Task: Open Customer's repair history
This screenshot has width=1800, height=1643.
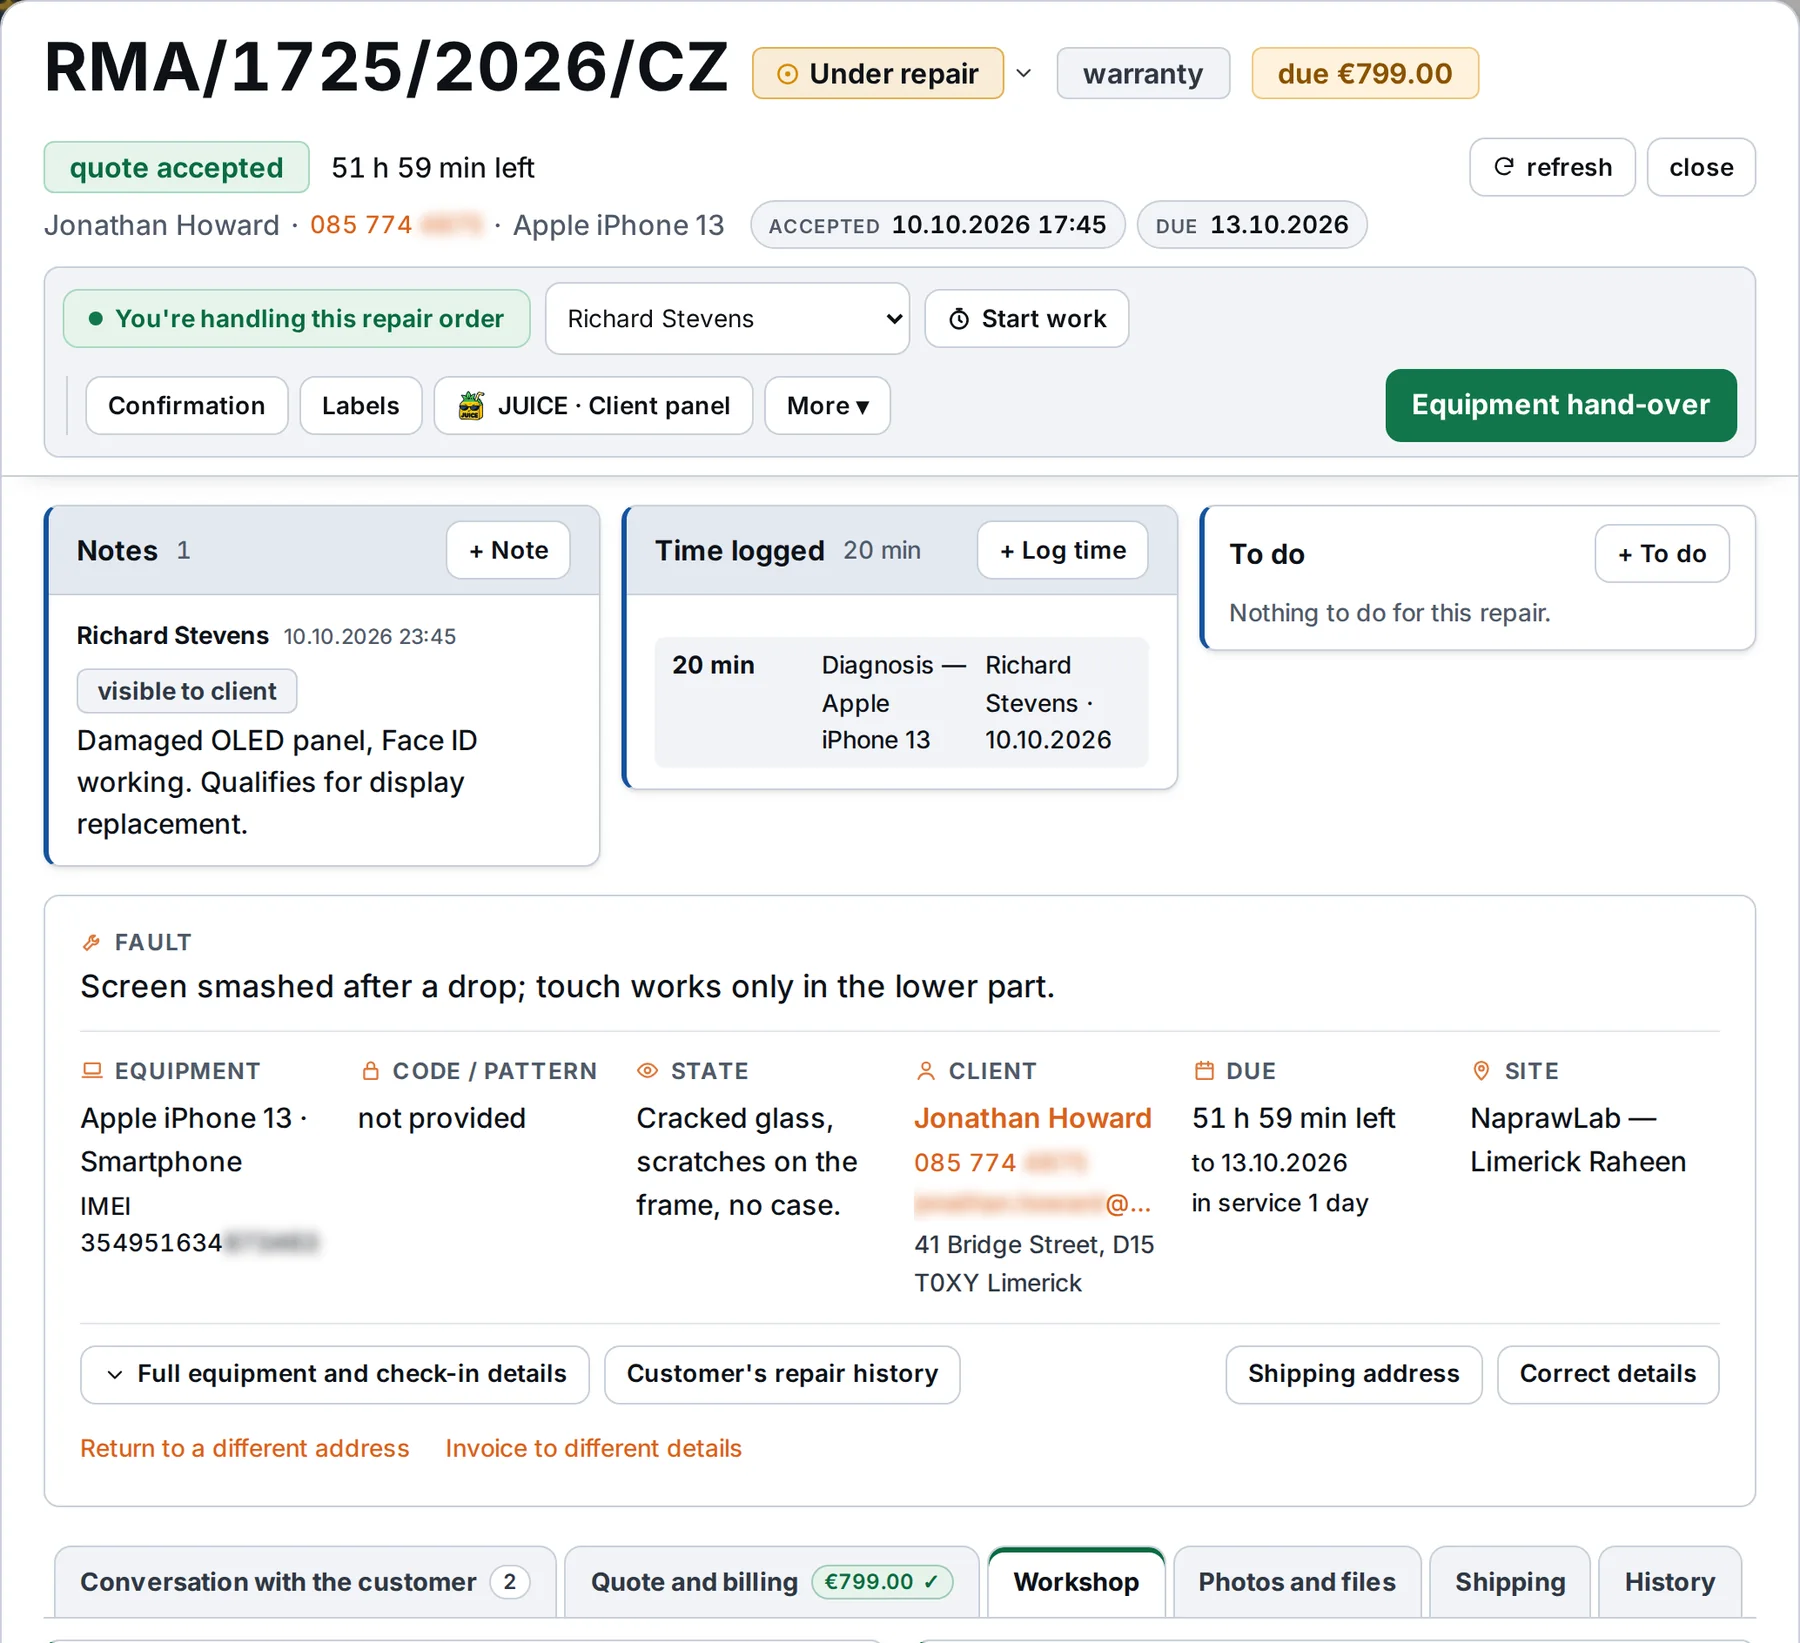Action: pyautogui.click(x=782, y=1374)
